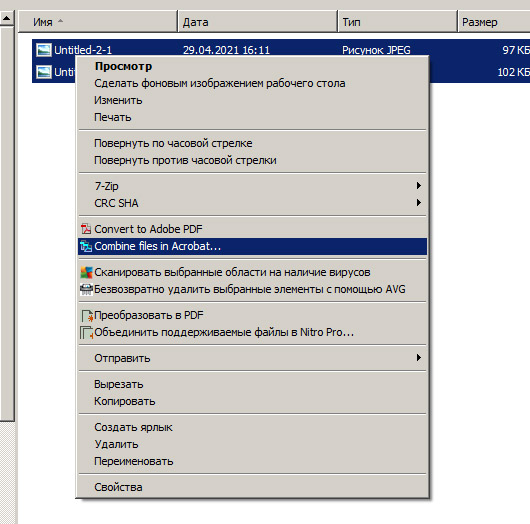Click the Adobe PDF icon beside Convert to Adobe PDF
Screen dimensions: 530x524
pyautogui.click(x=86, y=229)
